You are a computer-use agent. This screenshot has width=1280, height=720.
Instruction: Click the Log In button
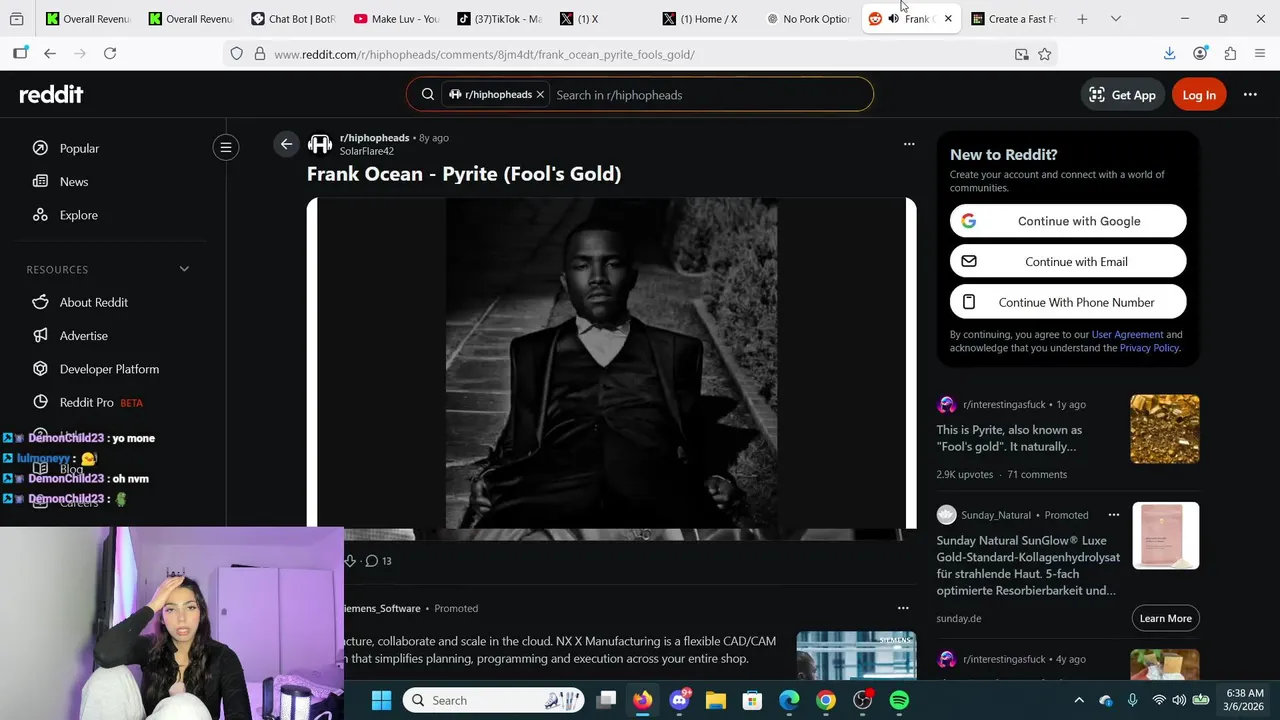(1199, 94)
